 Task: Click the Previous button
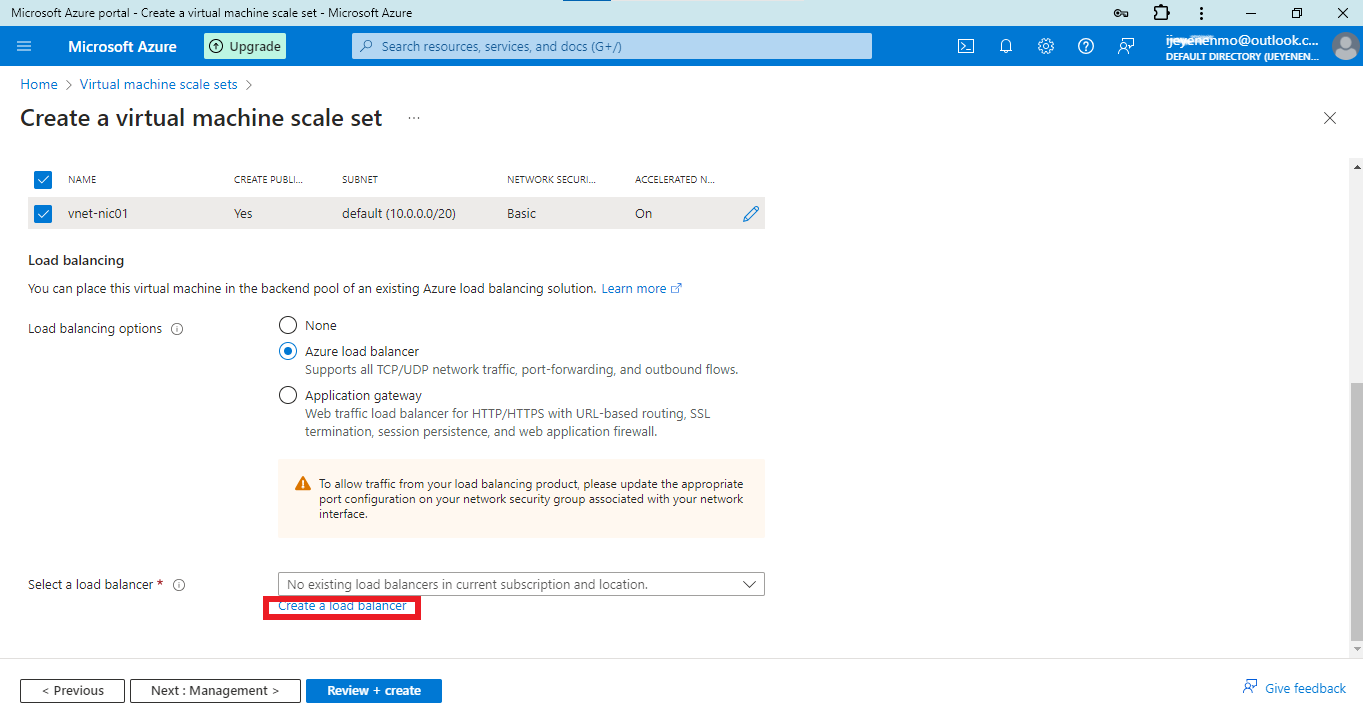(x=72, y=691)
